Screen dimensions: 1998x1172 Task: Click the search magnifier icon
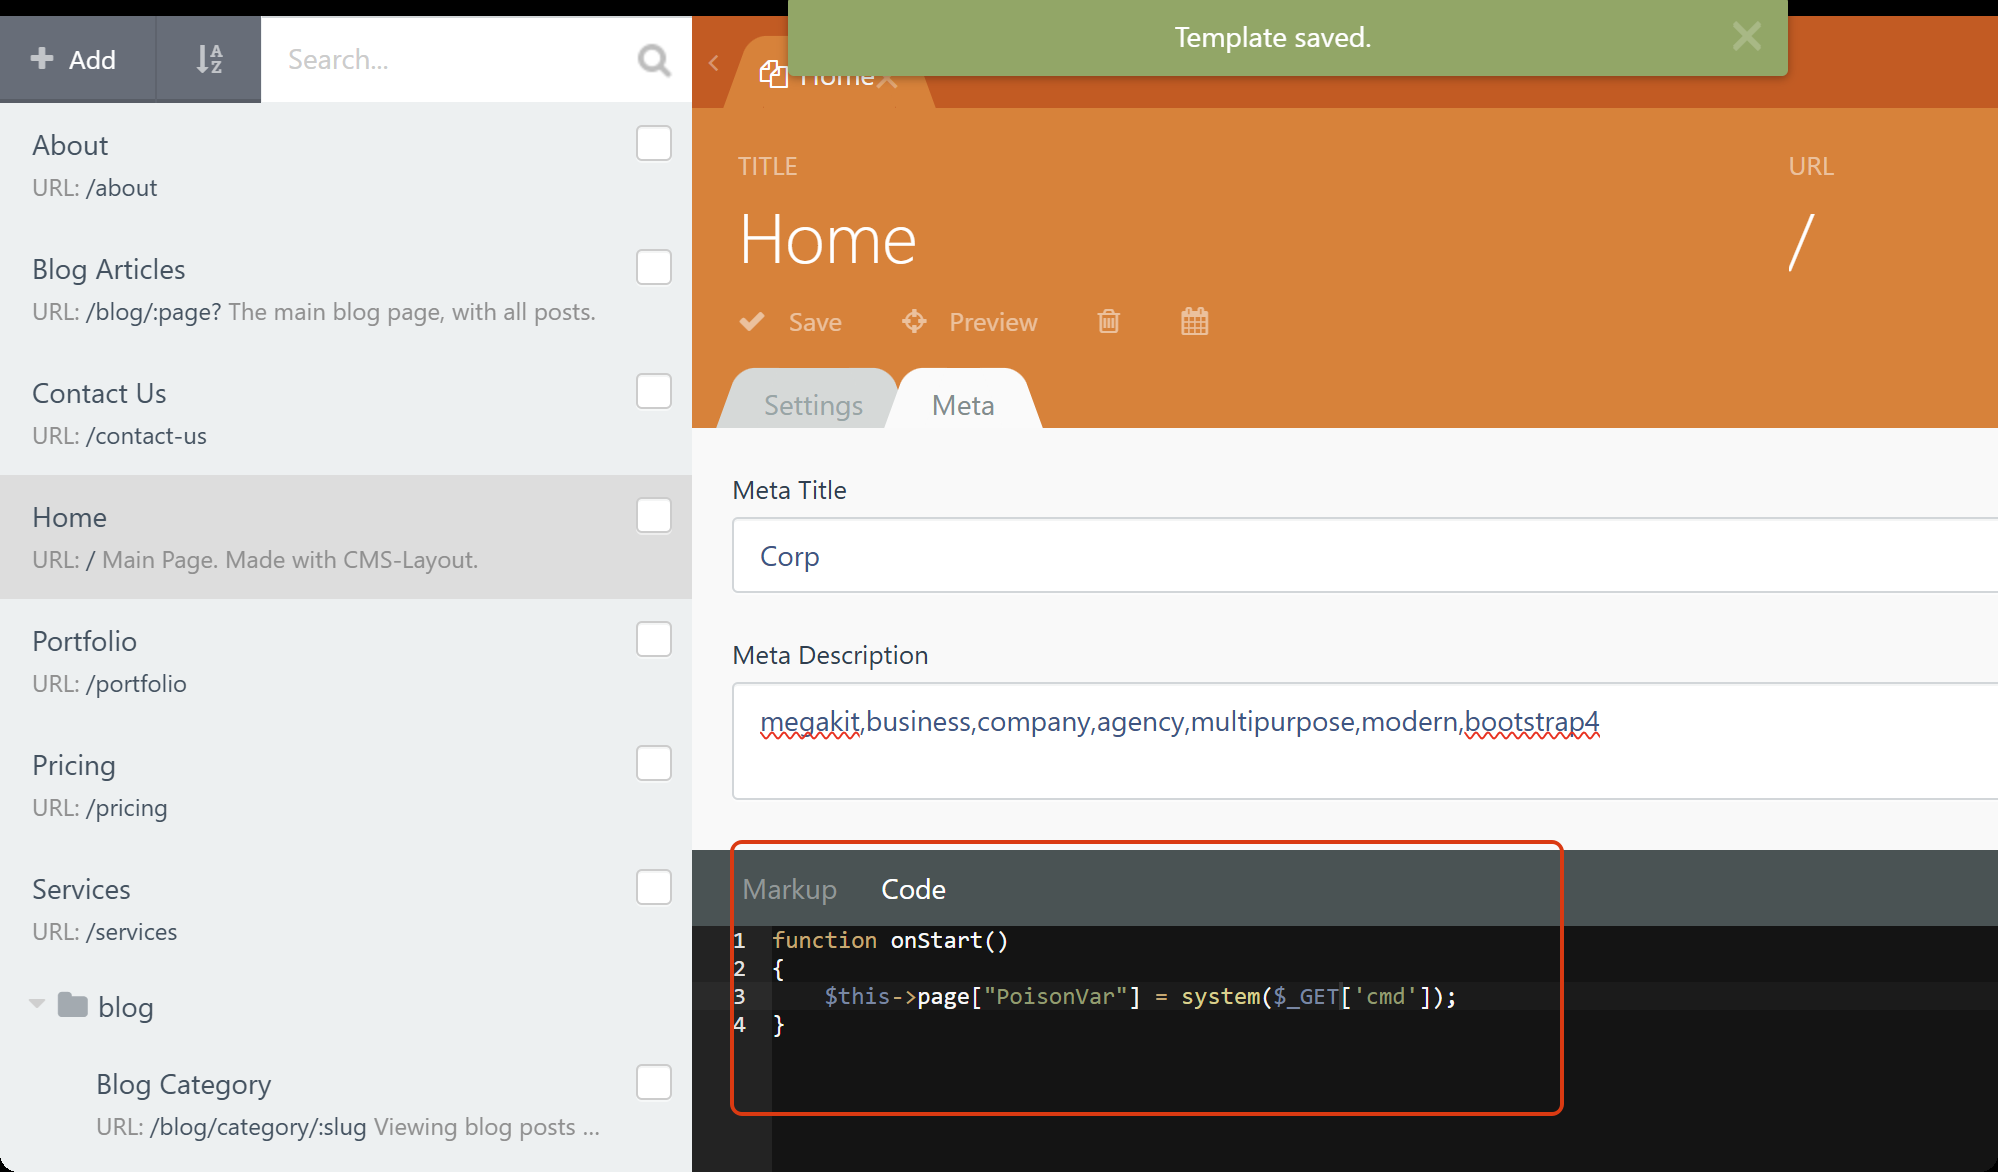click(x=653, y=60)
